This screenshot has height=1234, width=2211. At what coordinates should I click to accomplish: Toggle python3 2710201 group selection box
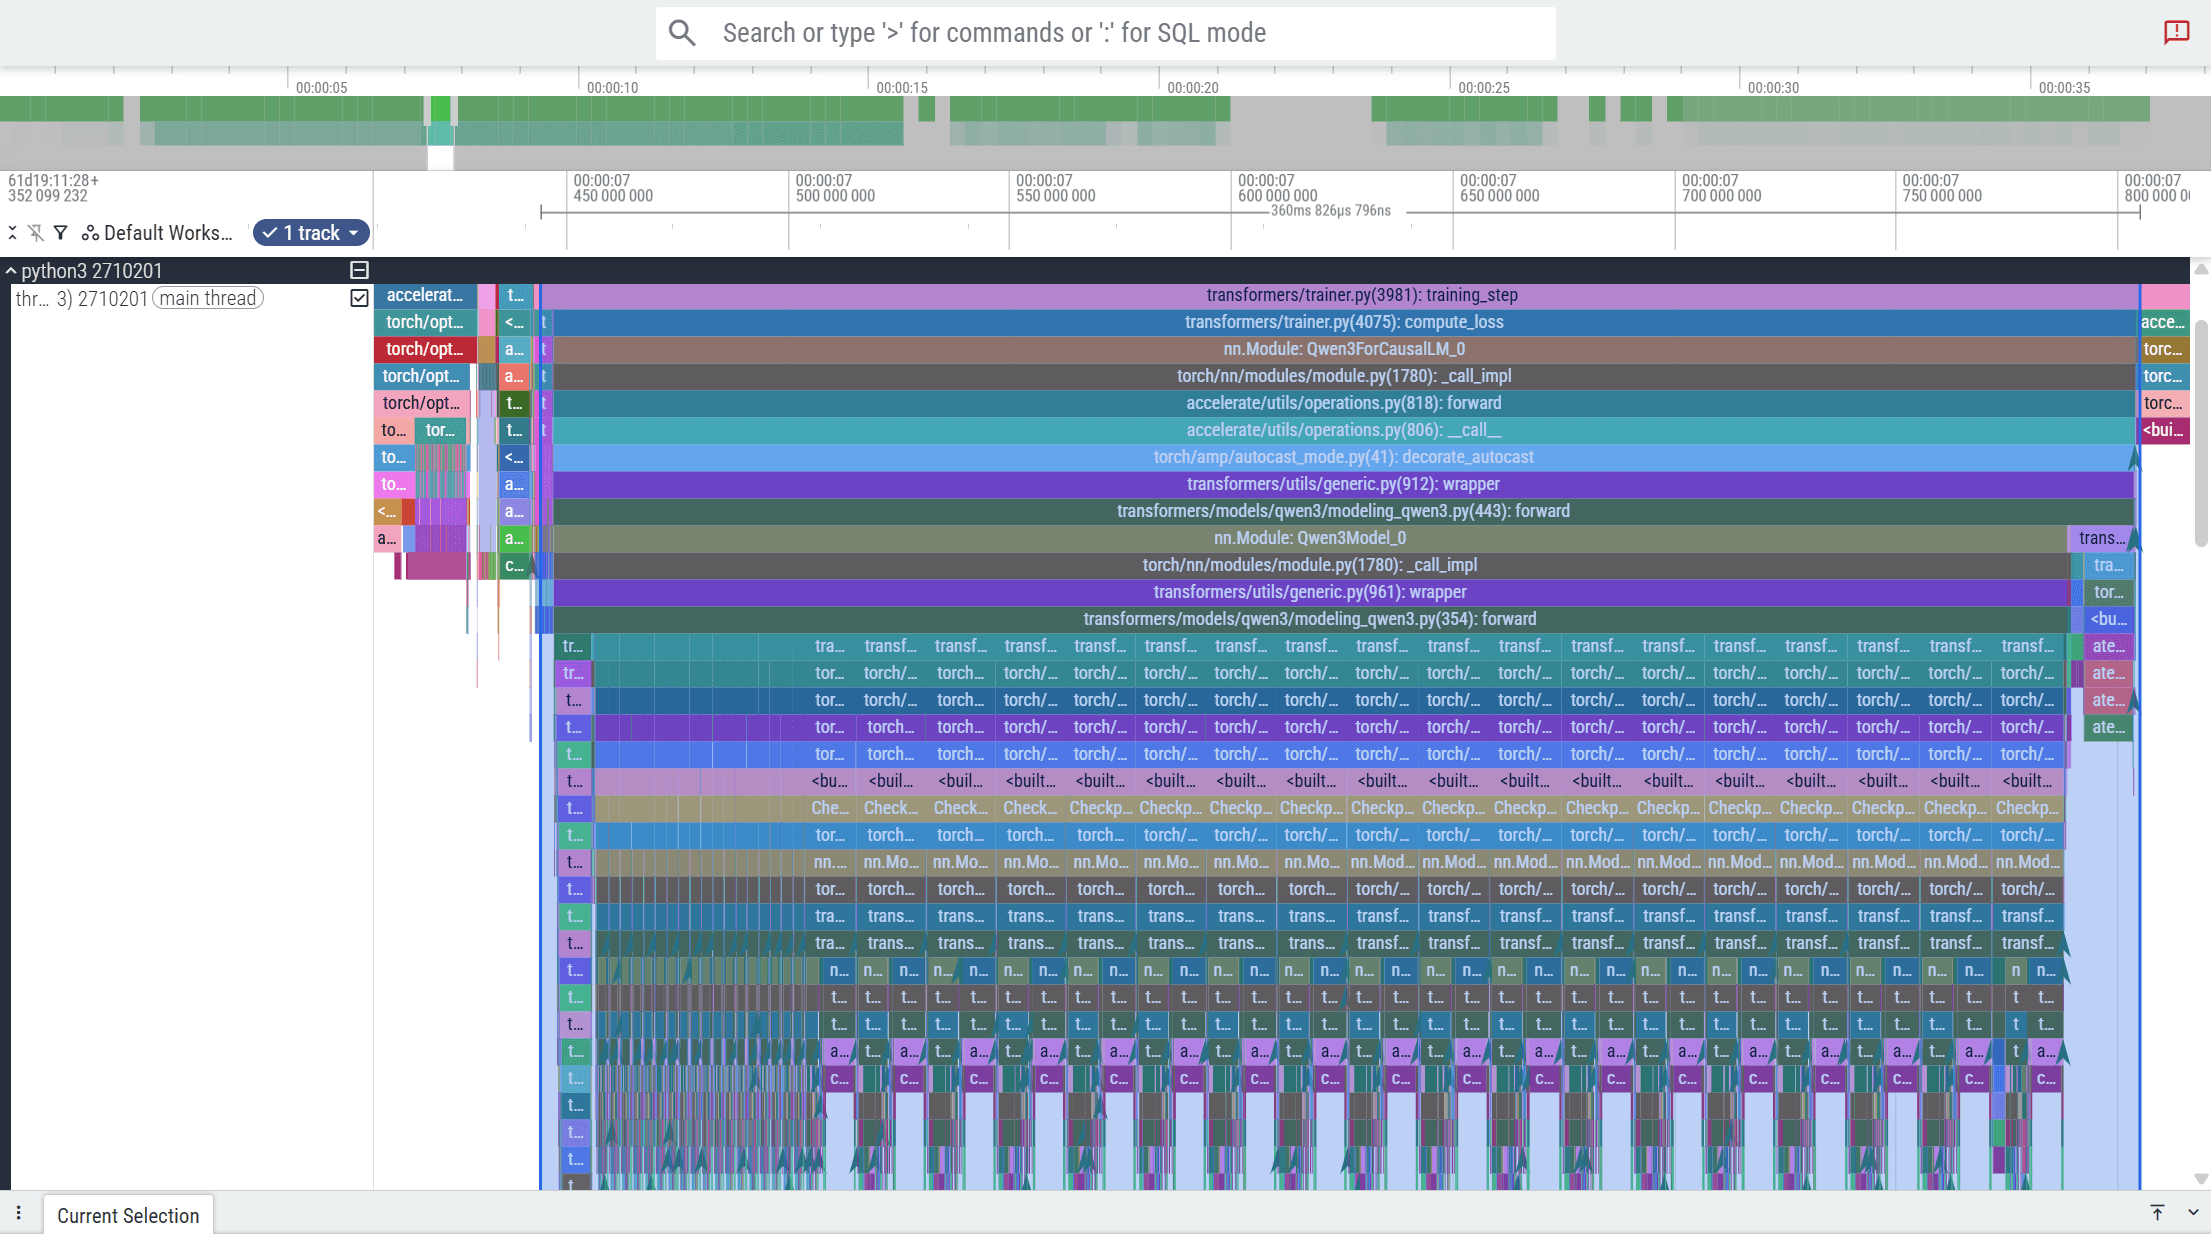point(359,270)
